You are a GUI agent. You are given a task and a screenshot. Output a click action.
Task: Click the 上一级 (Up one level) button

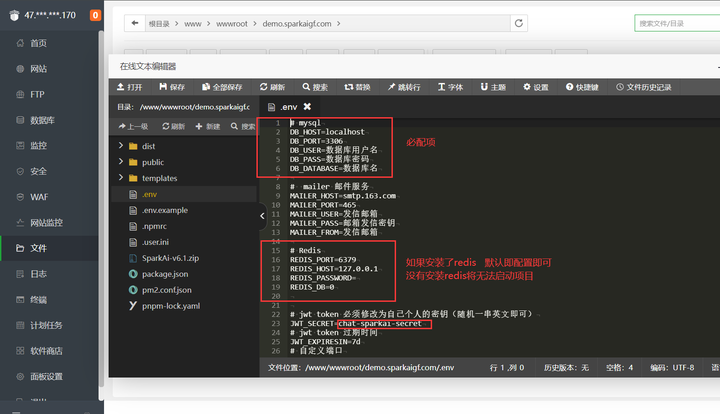134,127
